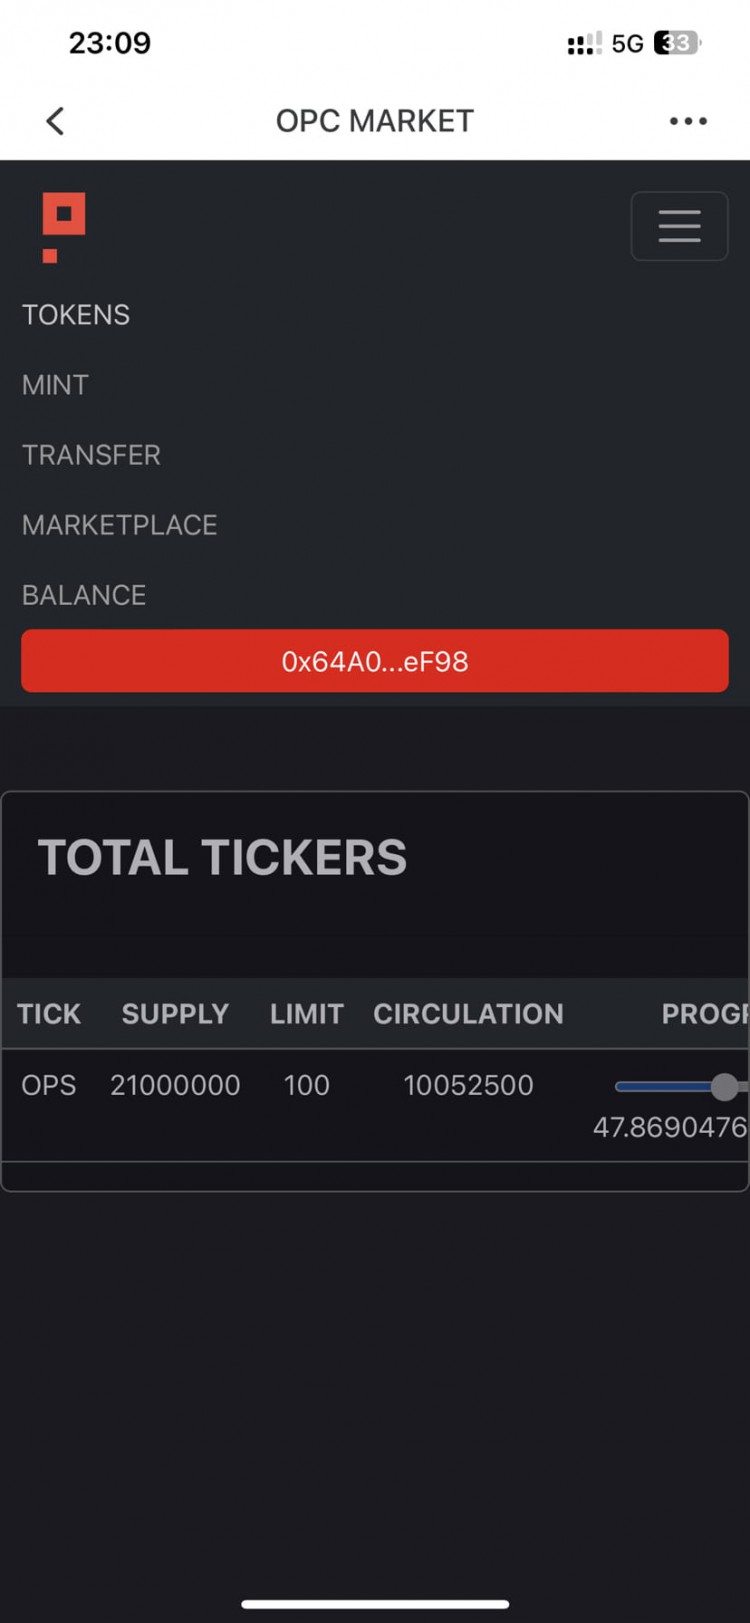Tap the OPC MARKET page title
750x1623 pixels.
click(375, 121)
